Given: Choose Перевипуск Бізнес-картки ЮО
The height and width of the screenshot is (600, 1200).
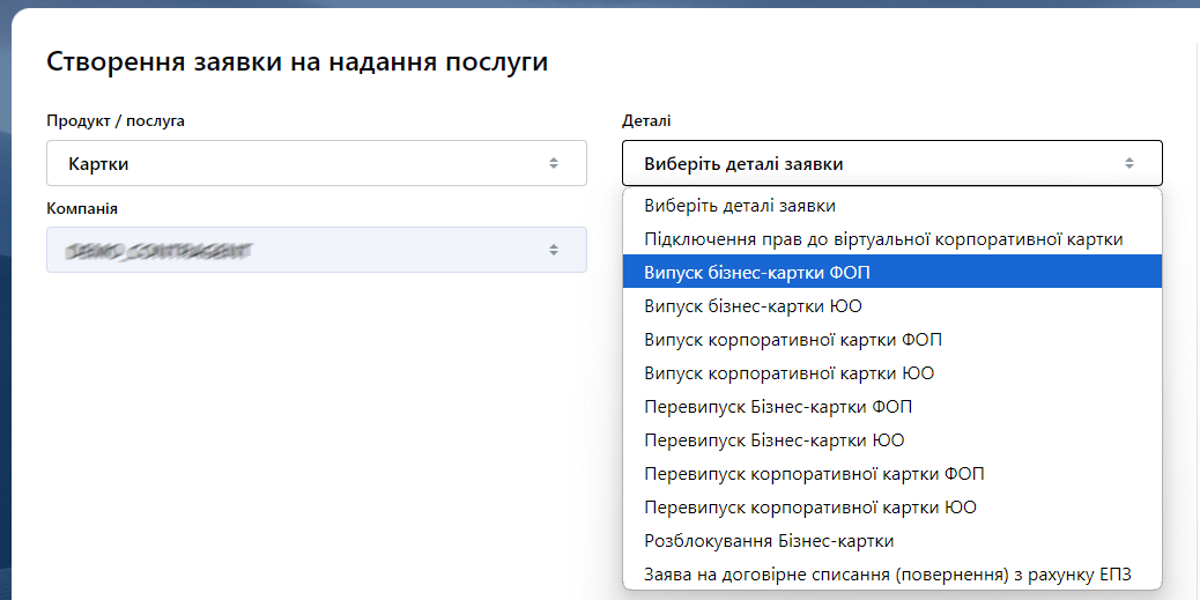Looking at the screenshot, I should point(892,440).
